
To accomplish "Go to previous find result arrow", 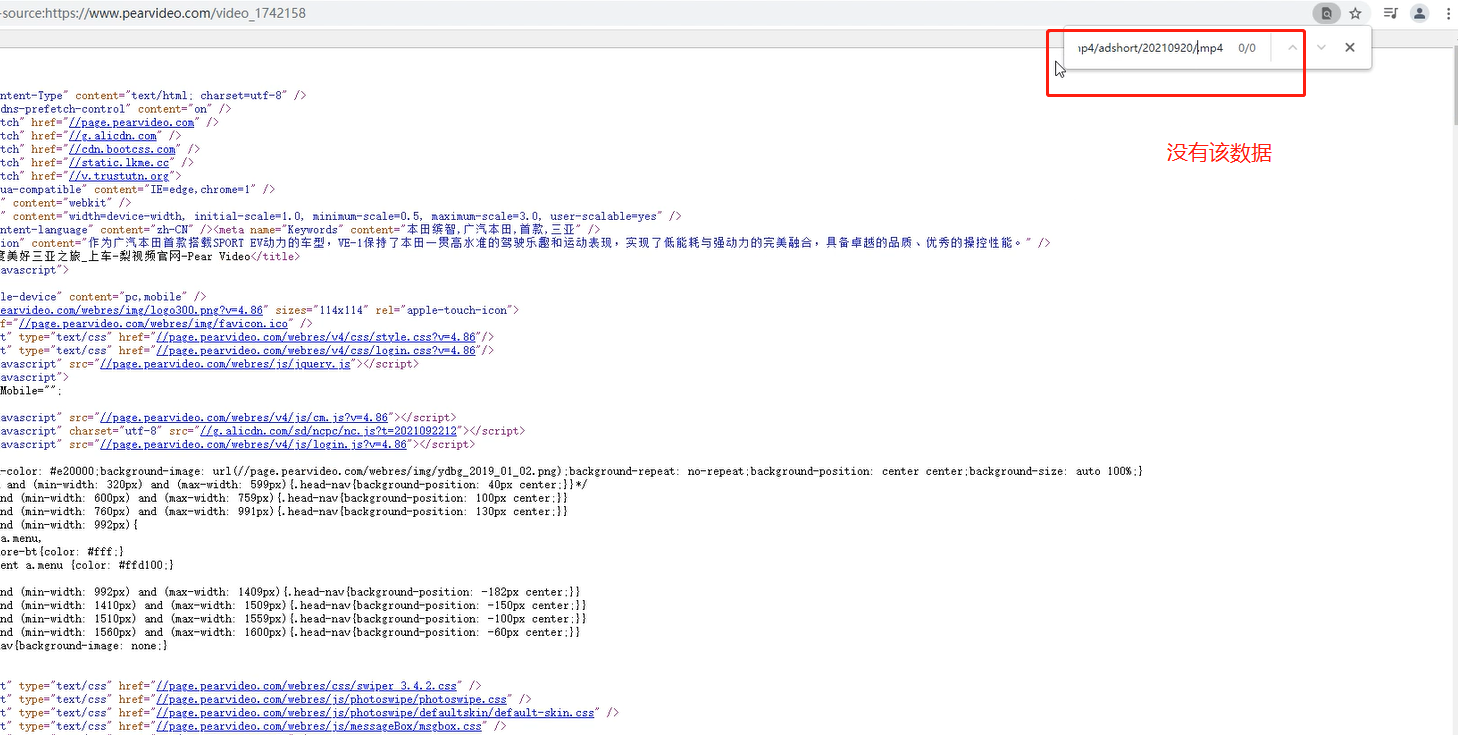I will coord(1292,47).
